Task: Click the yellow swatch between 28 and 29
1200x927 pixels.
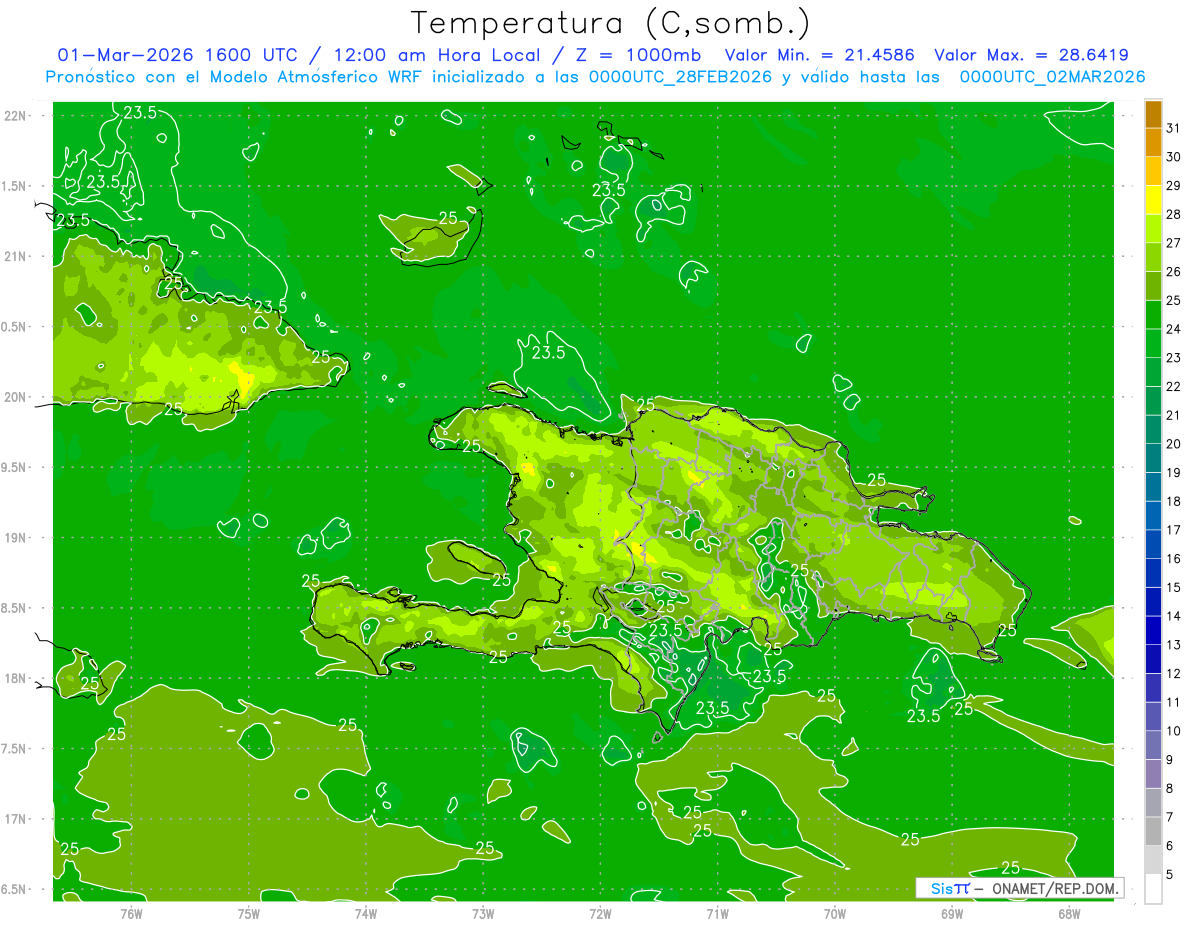Action: [x=1153, y=200]
